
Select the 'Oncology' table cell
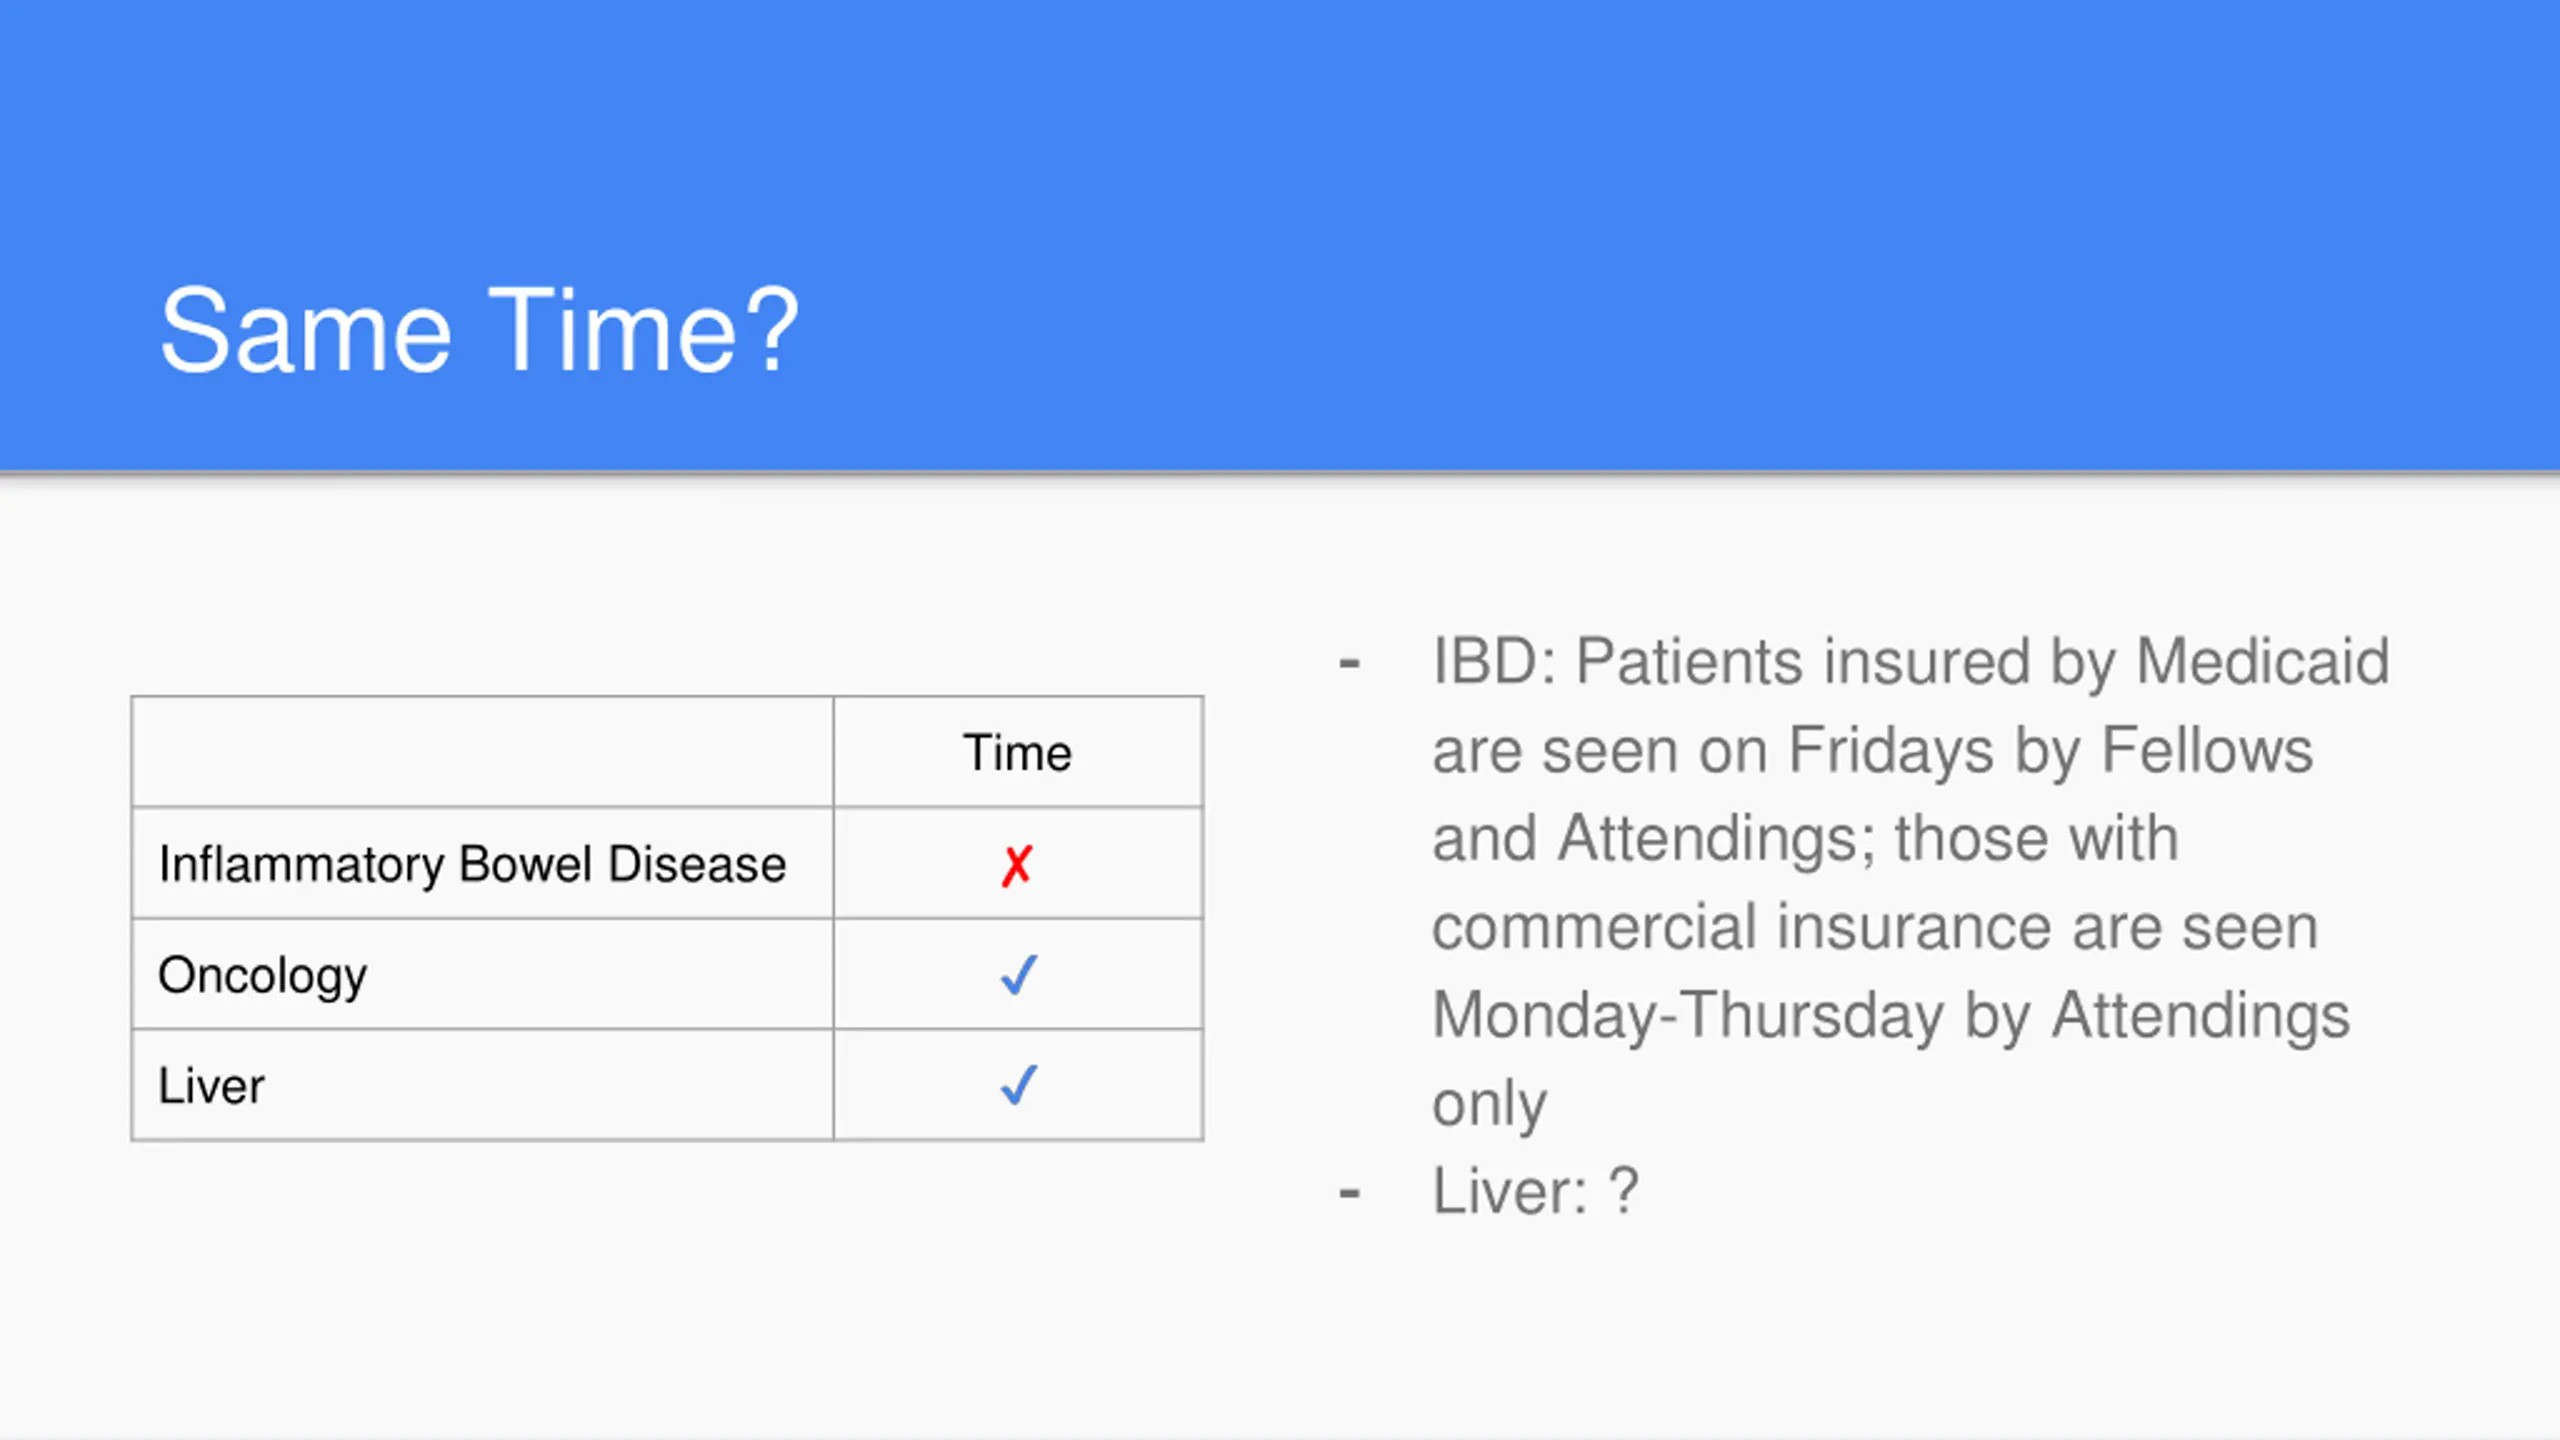coord(483,974)
